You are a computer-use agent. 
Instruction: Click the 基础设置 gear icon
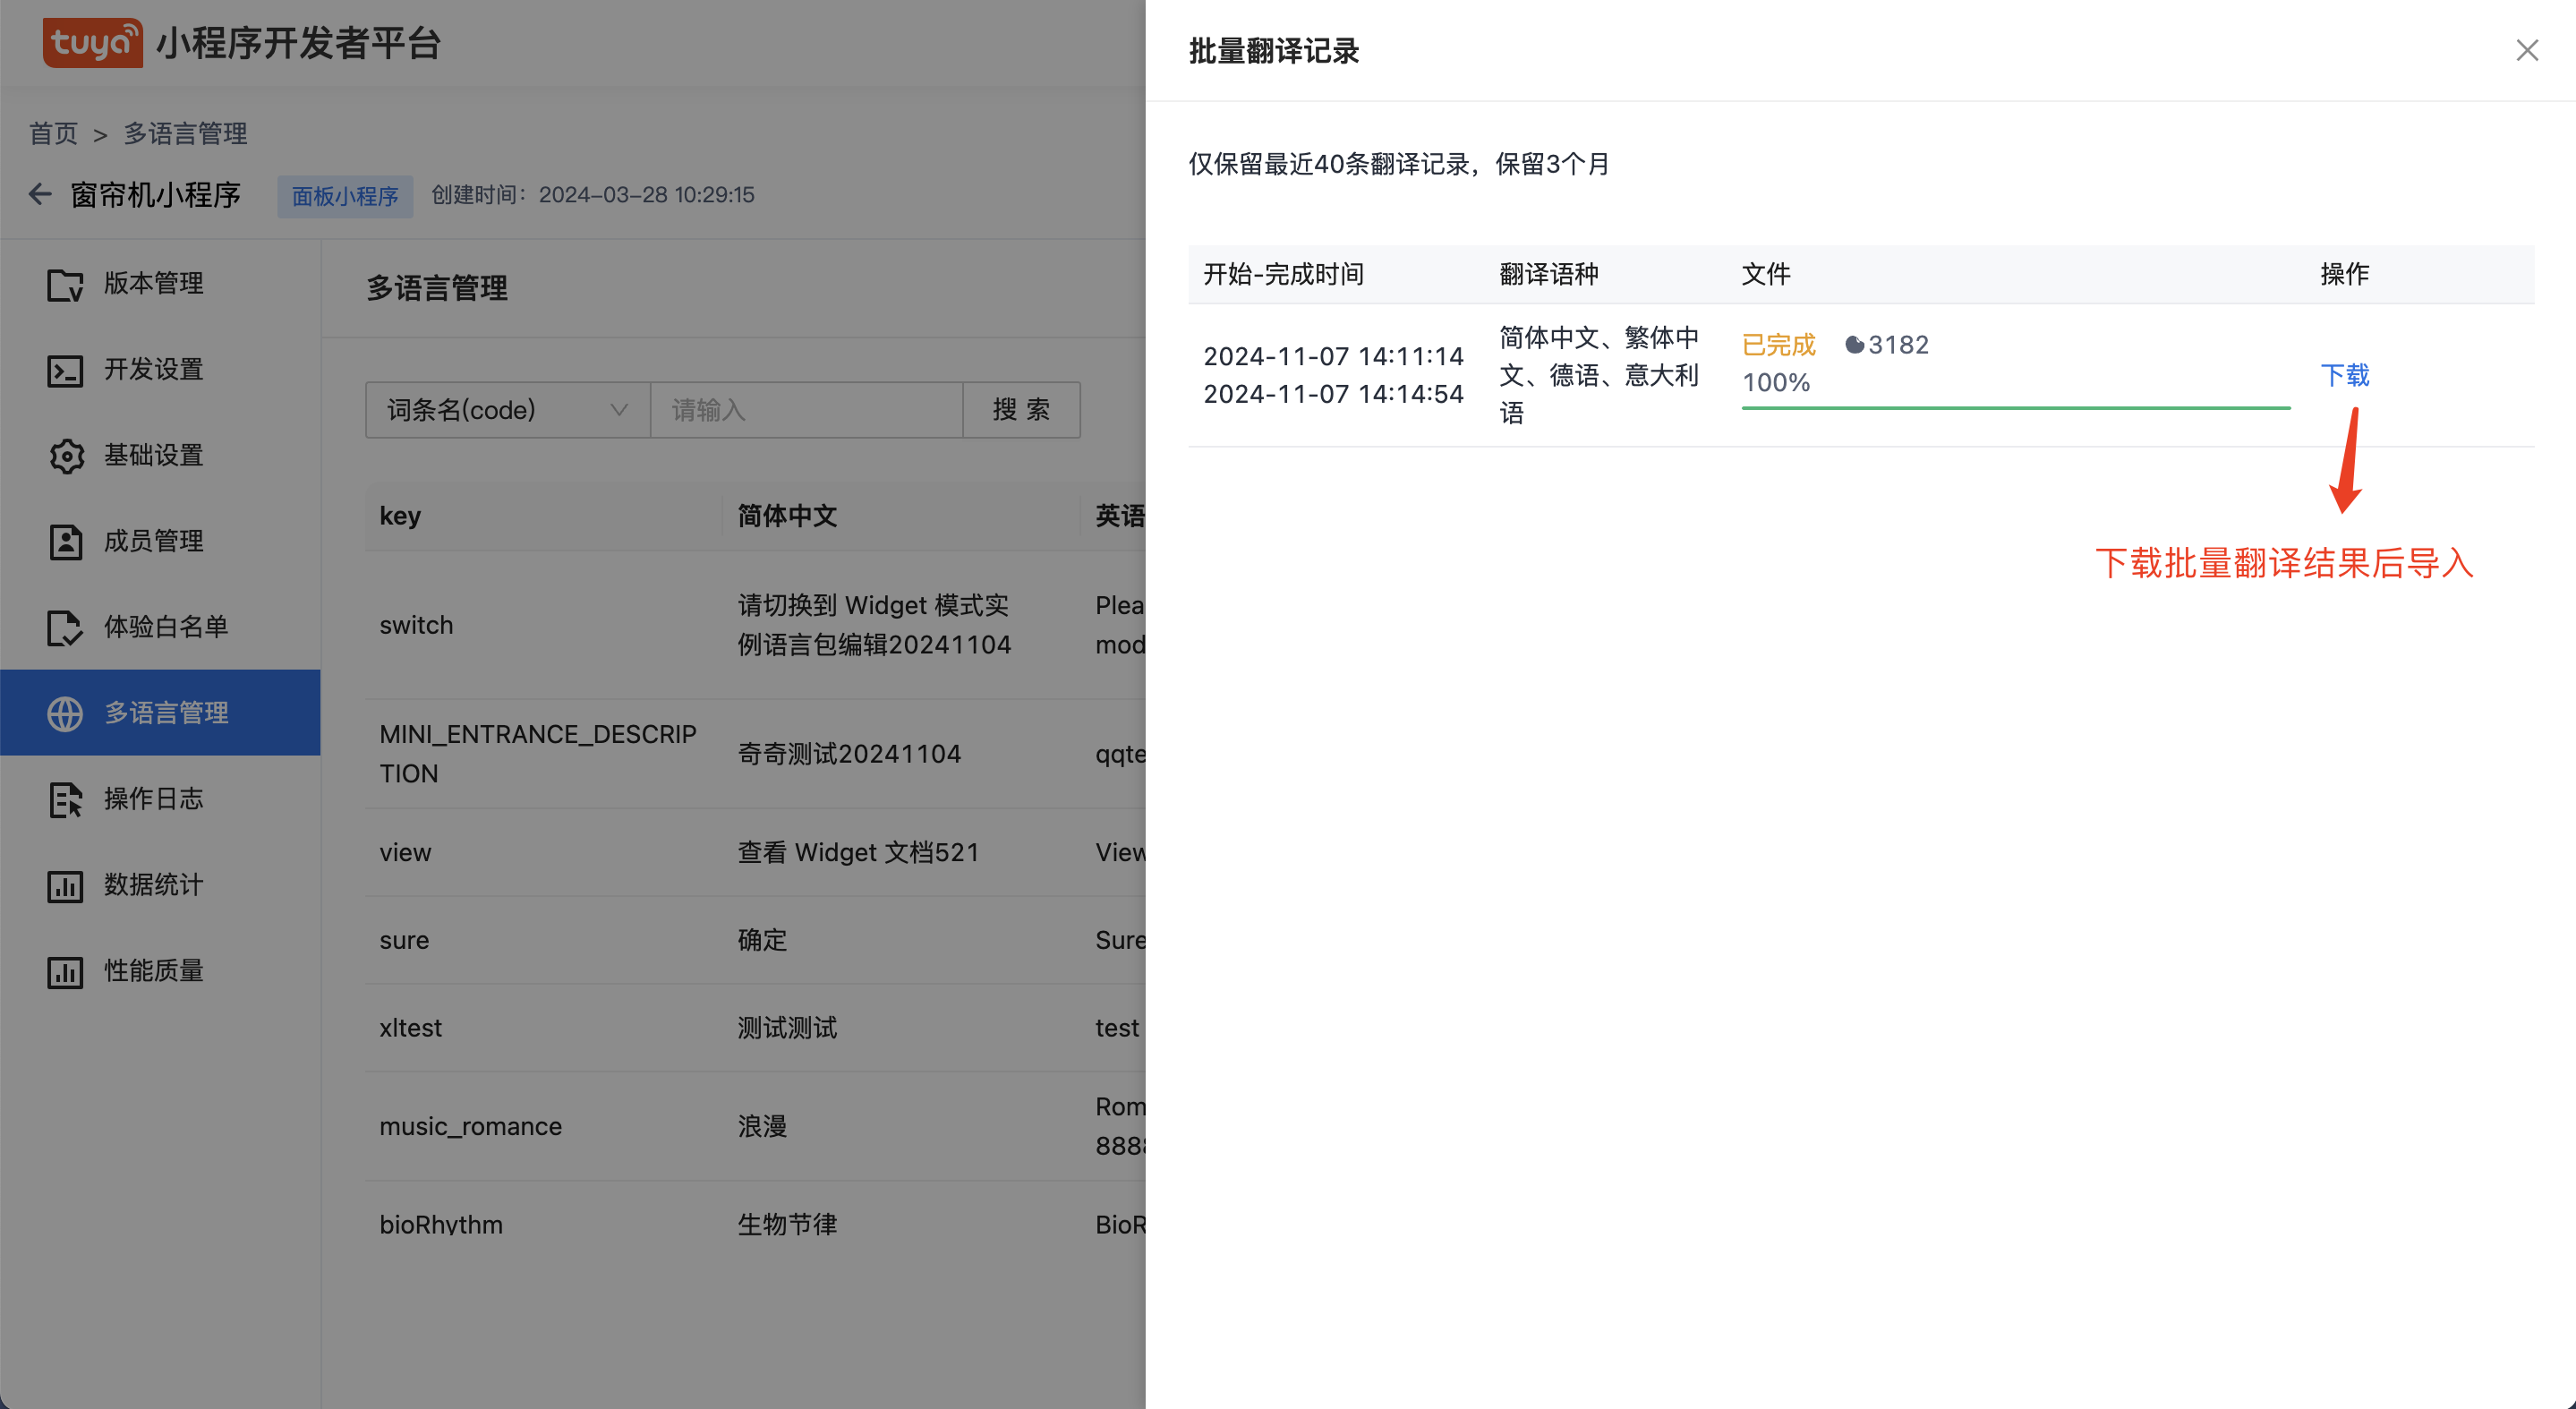65,456
